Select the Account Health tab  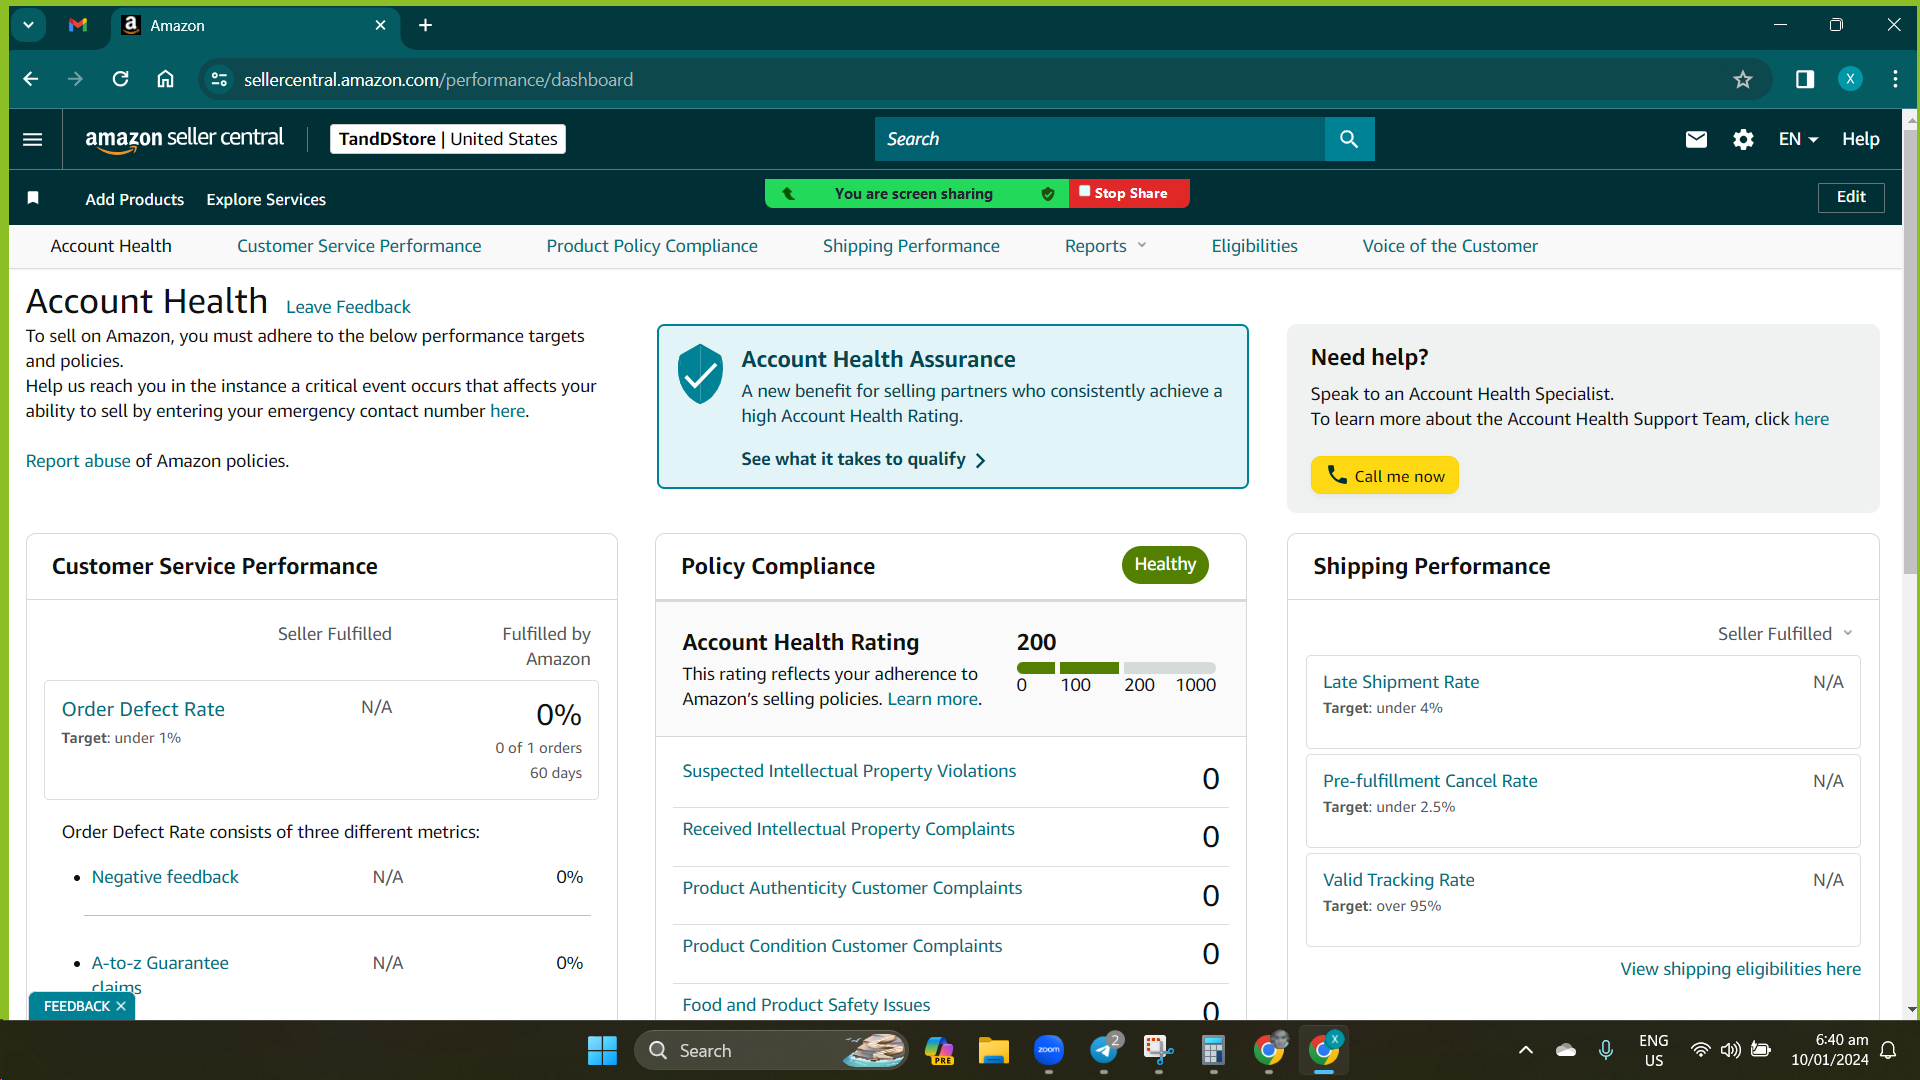(x=111, y=246)
